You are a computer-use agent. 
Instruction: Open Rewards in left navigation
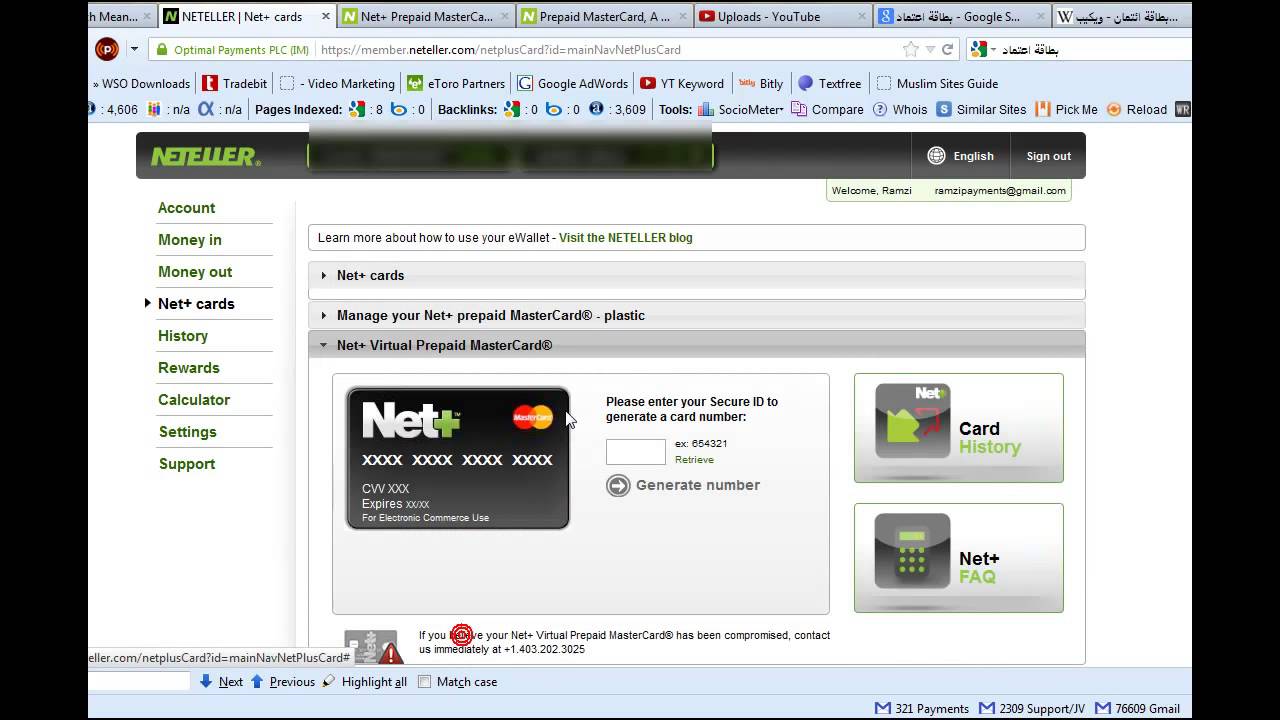coord(188,368)
